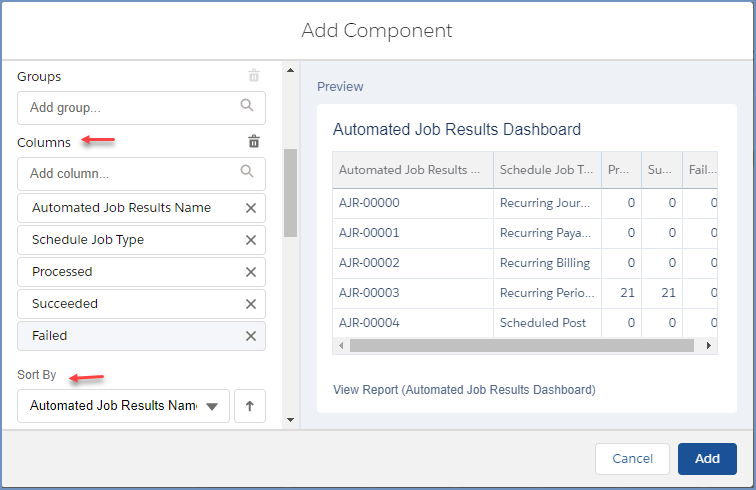Remove the Processed column
756x490 pixels.
point(251,272)
